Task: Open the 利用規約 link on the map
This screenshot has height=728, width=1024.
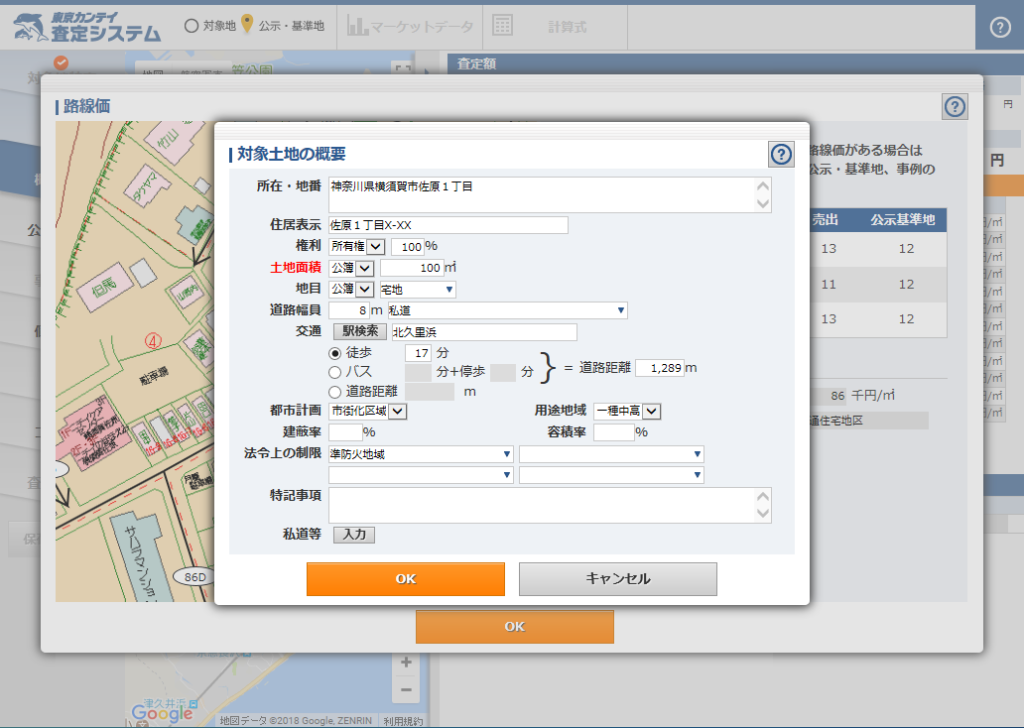Action: point(403,721)
